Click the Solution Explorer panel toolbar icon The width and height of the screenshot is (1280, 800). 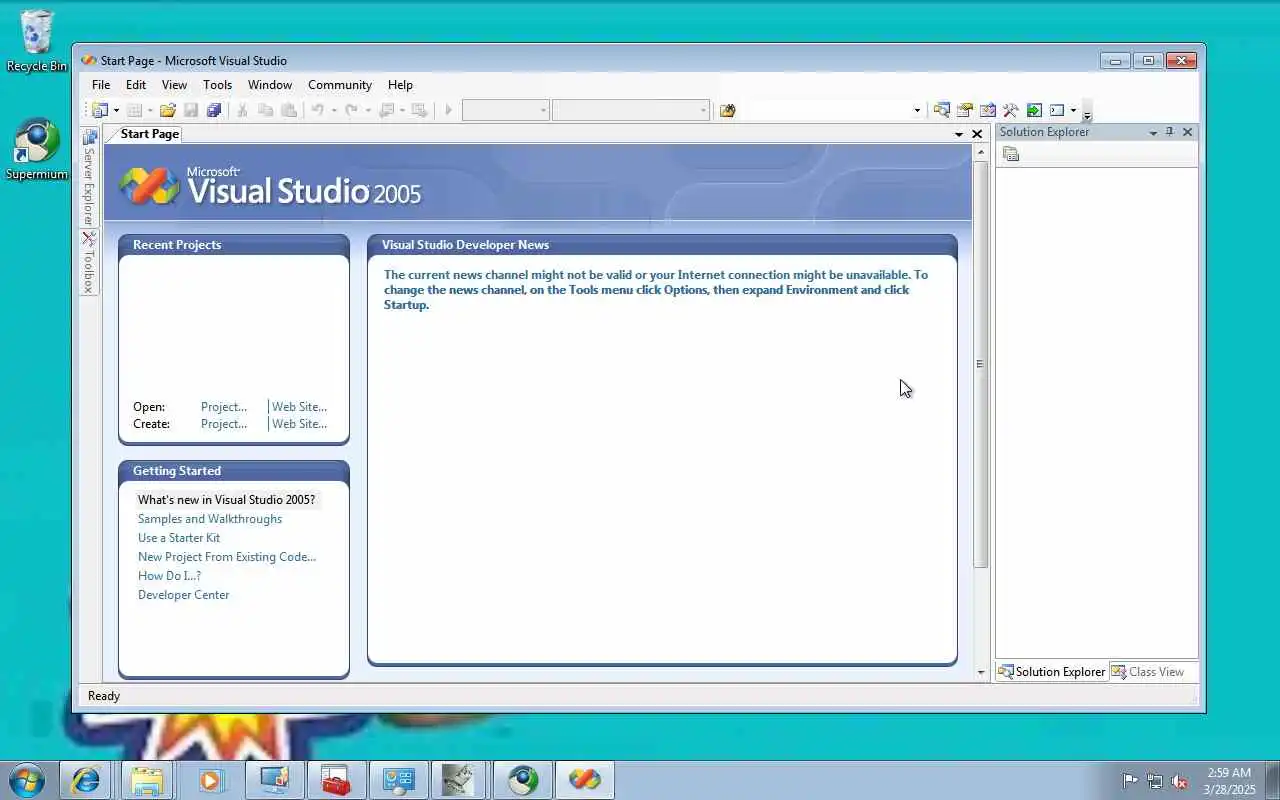point(1011,154)
